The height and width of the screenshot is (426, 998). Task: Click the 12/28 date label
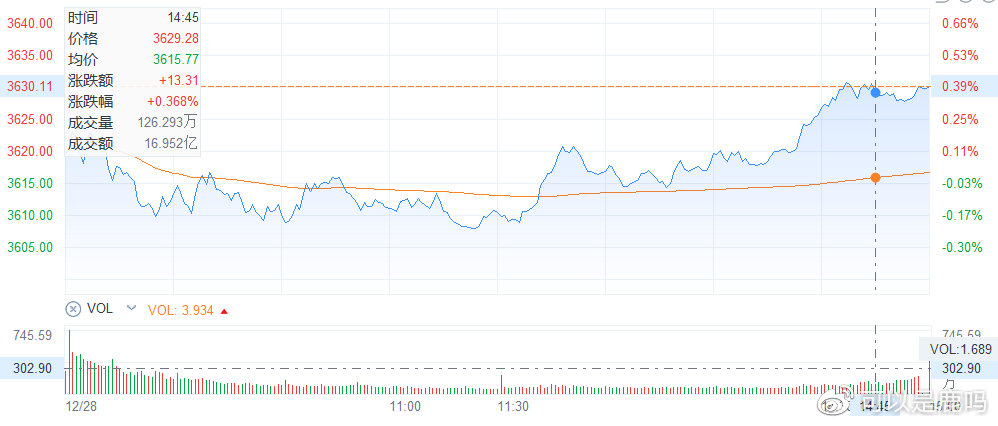(x=79, y=407)
